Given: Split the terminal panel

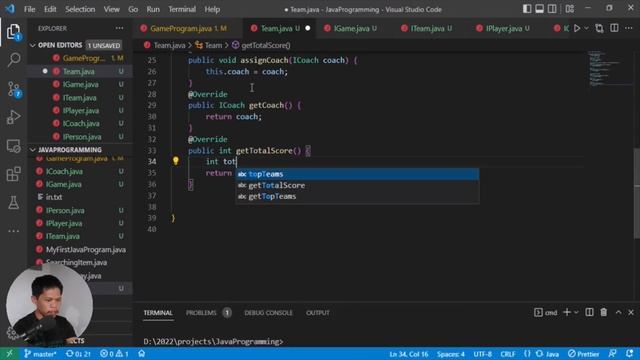Looking at the screenshot, I should [589, 312].
